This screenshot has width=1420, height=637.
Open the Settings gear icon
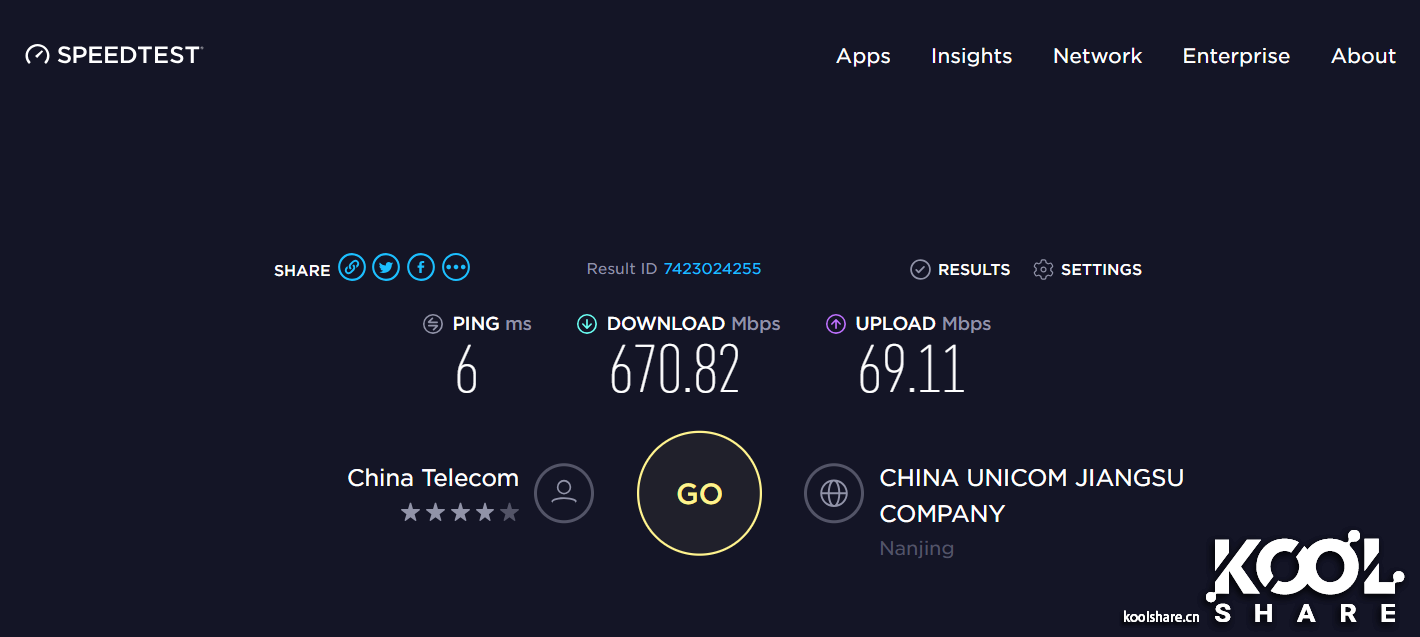coord(1043,269)
